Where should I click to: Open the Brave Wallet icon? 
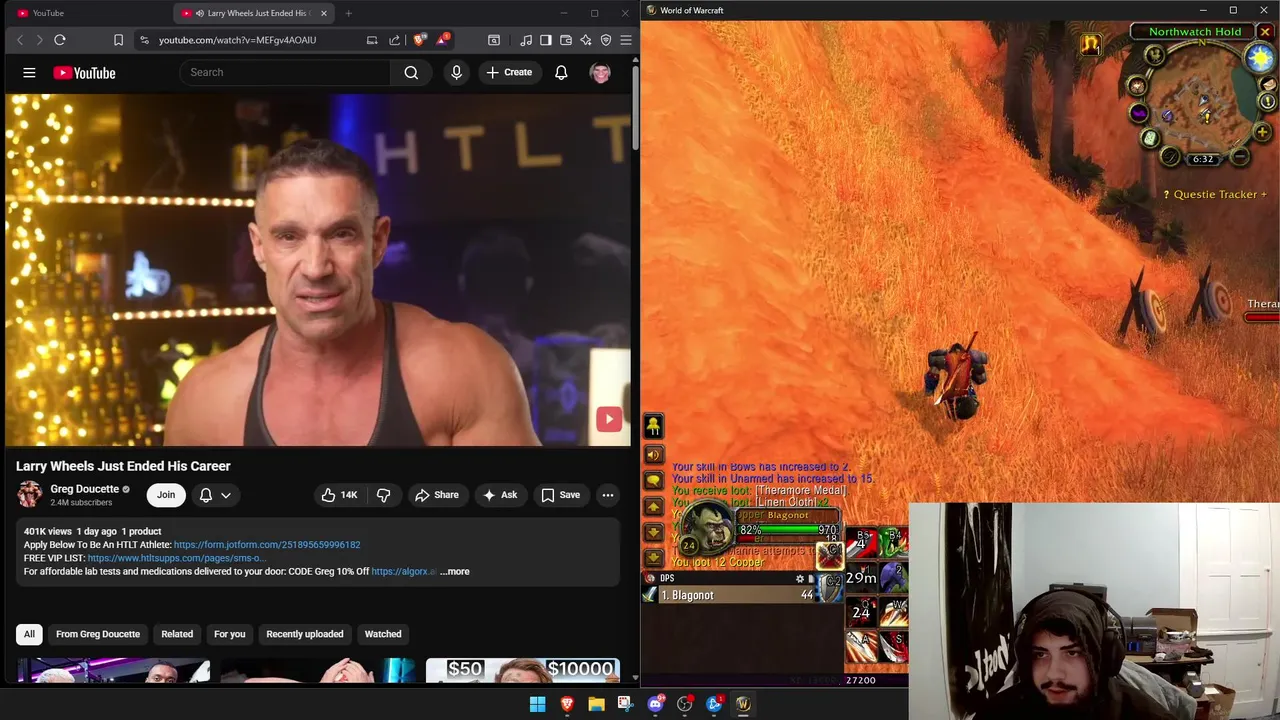point(566,40)
